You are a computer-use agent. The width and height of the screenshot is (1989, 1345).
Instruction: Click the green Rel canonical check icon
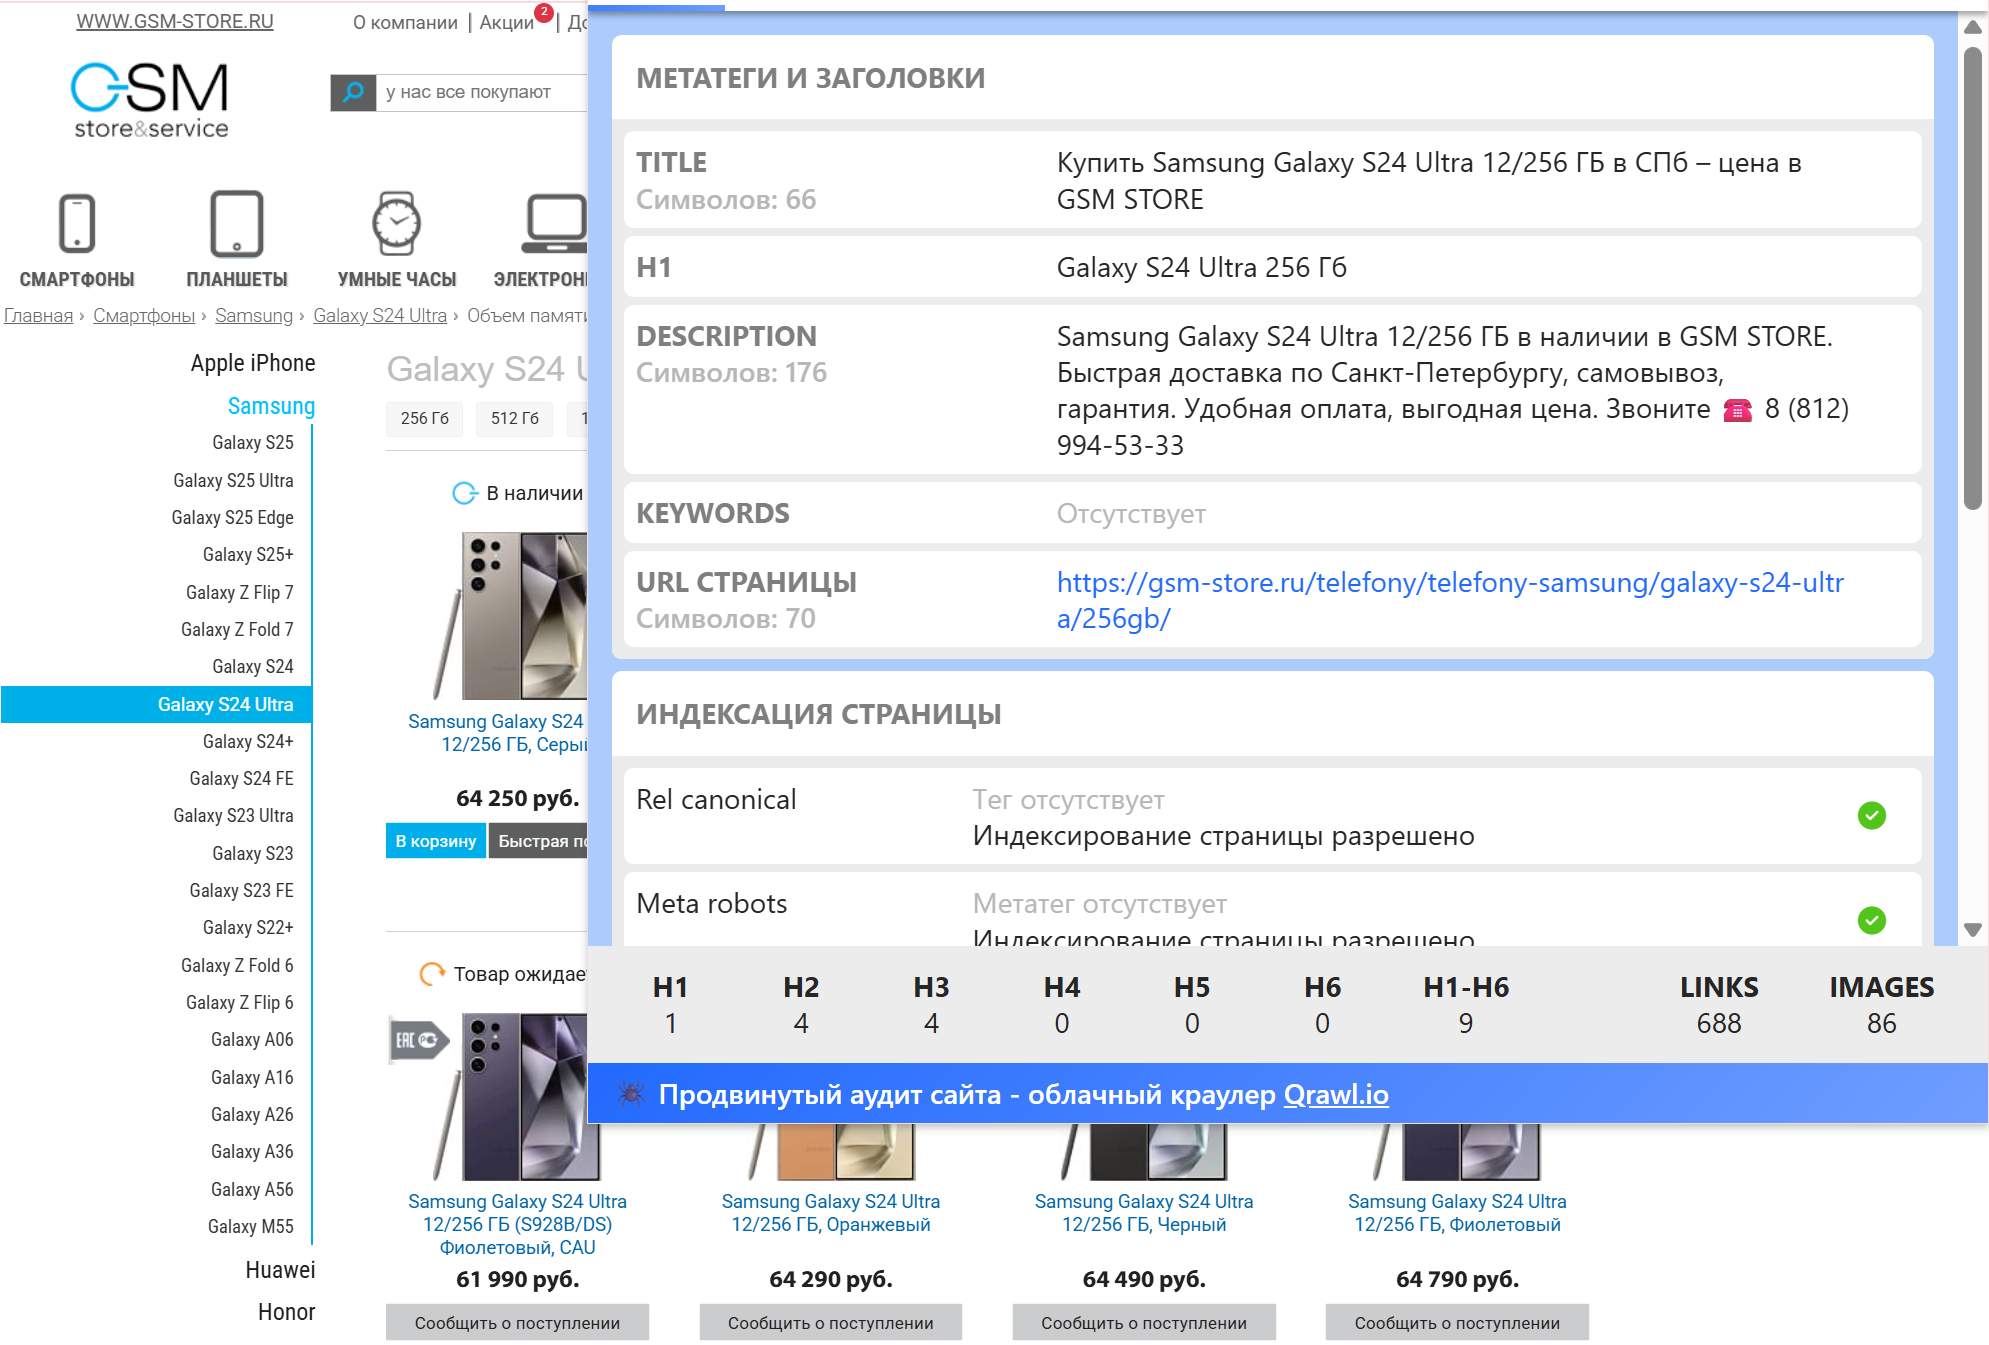coord(1871,816)
